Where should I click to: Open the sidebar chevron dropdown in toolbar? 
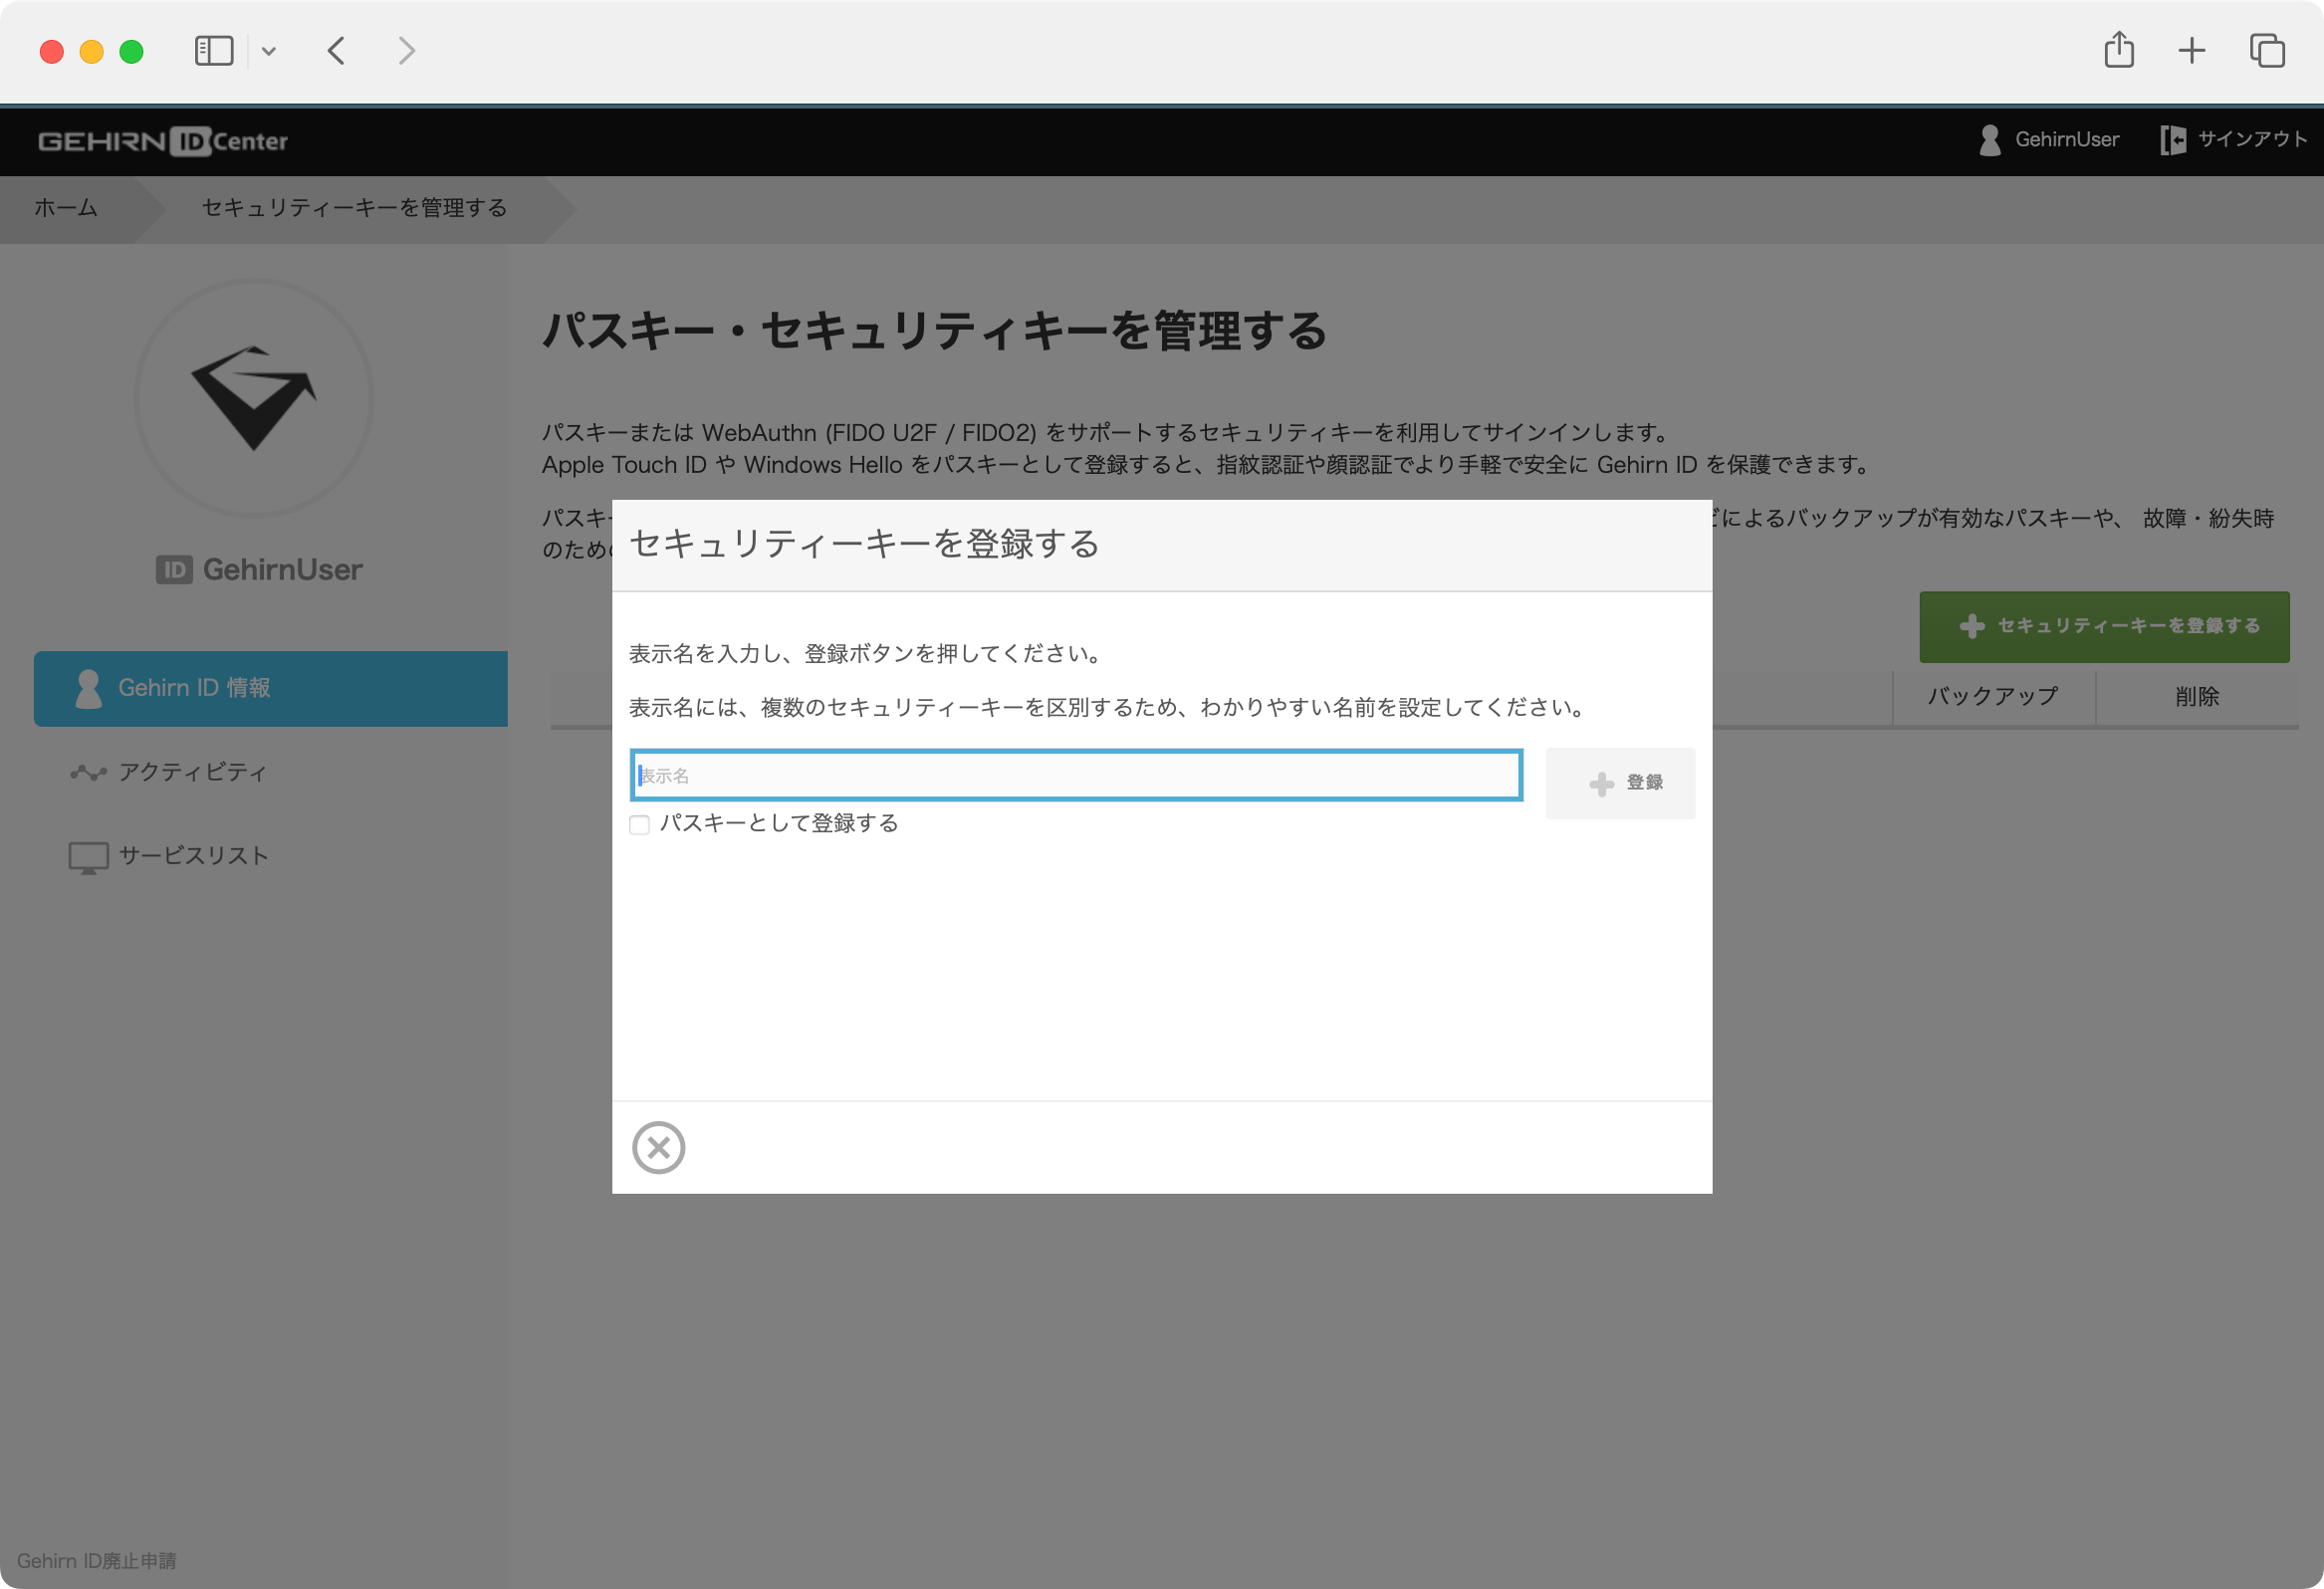tap(267, 50)
